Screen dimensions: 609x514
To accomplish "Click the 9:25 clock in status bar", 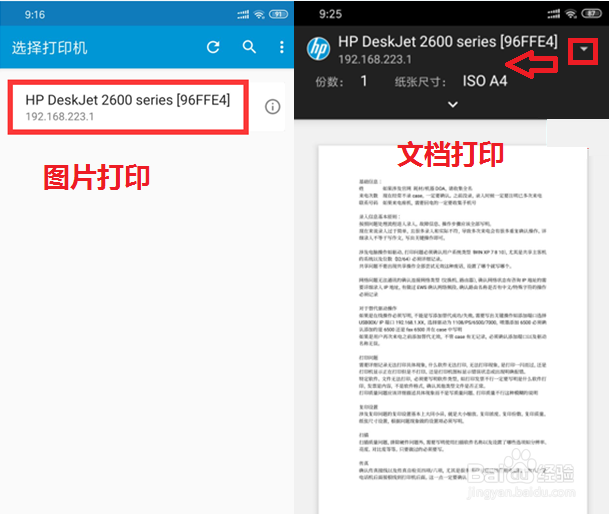I will click(331, 14).
